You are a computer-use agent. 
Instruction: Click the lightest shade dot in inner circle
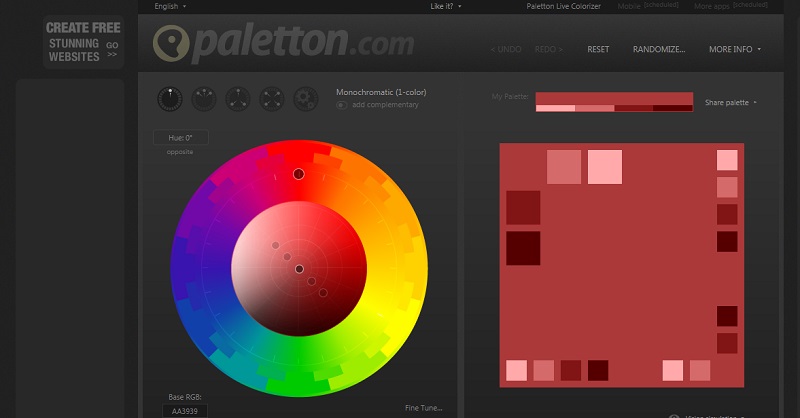click(x=276, y=245)
